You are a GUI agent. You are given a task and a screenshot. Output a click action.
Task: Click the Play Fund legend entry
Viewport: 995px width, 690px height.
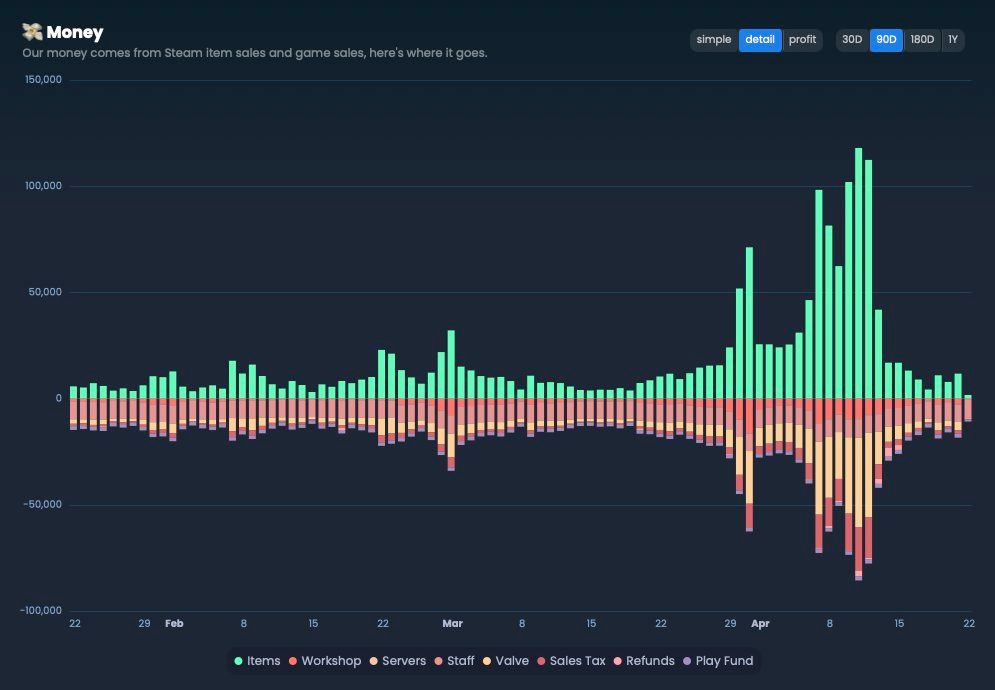[718, 661]
